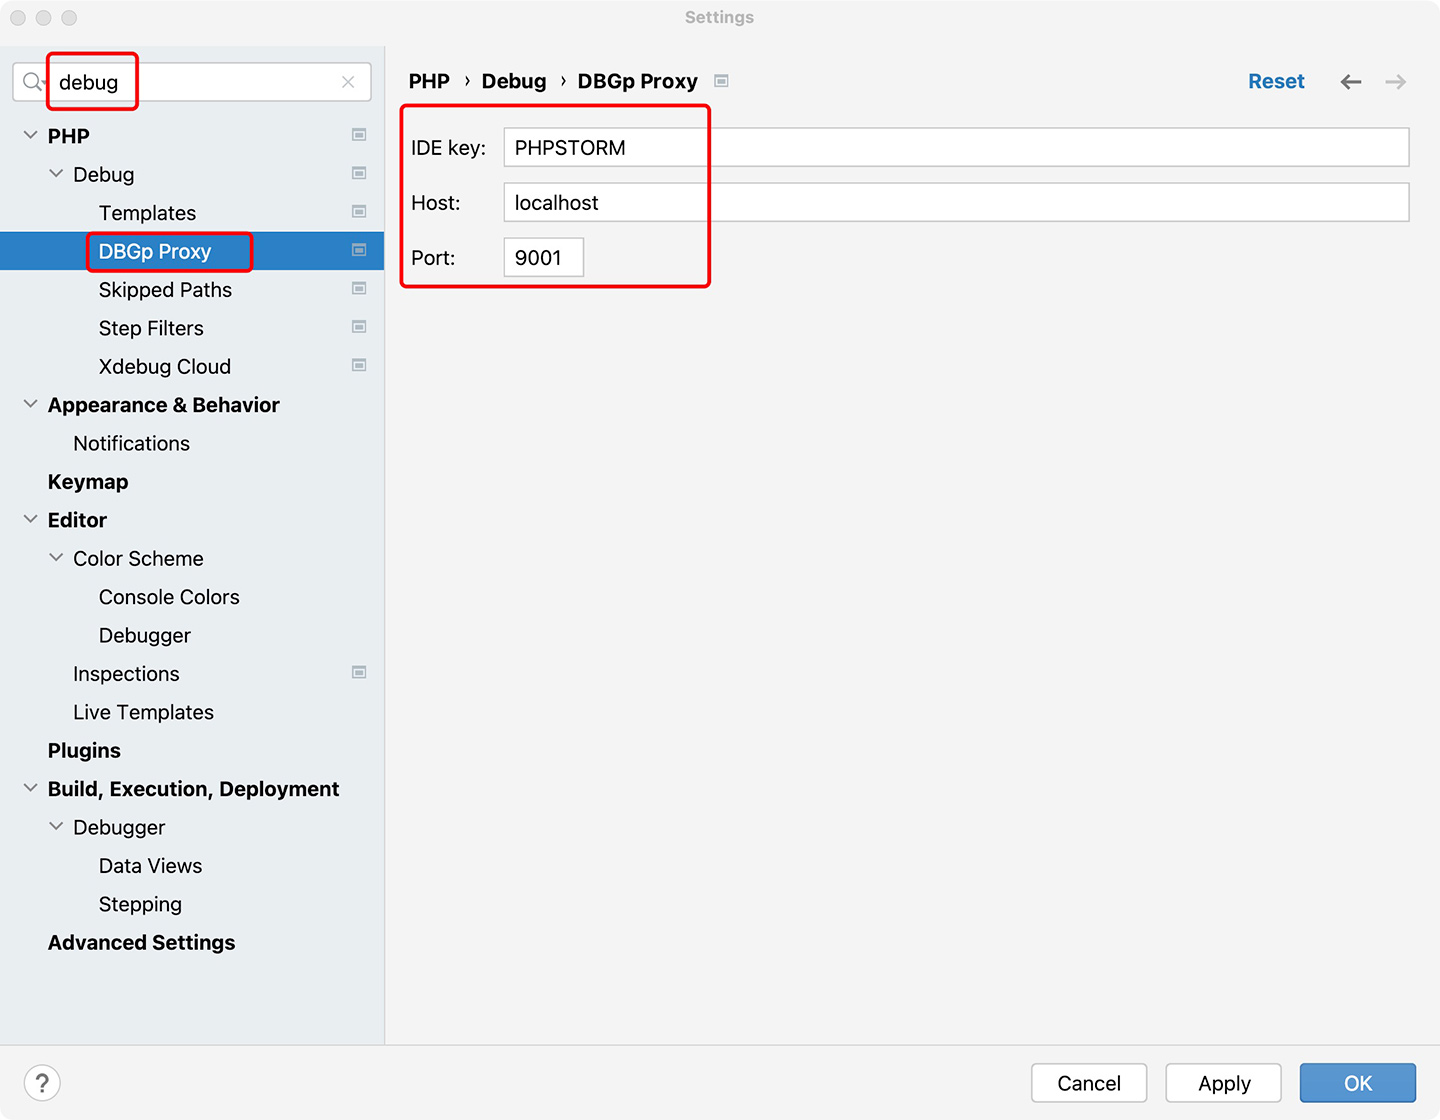Select the Editor settings entry

coord(77,520)
